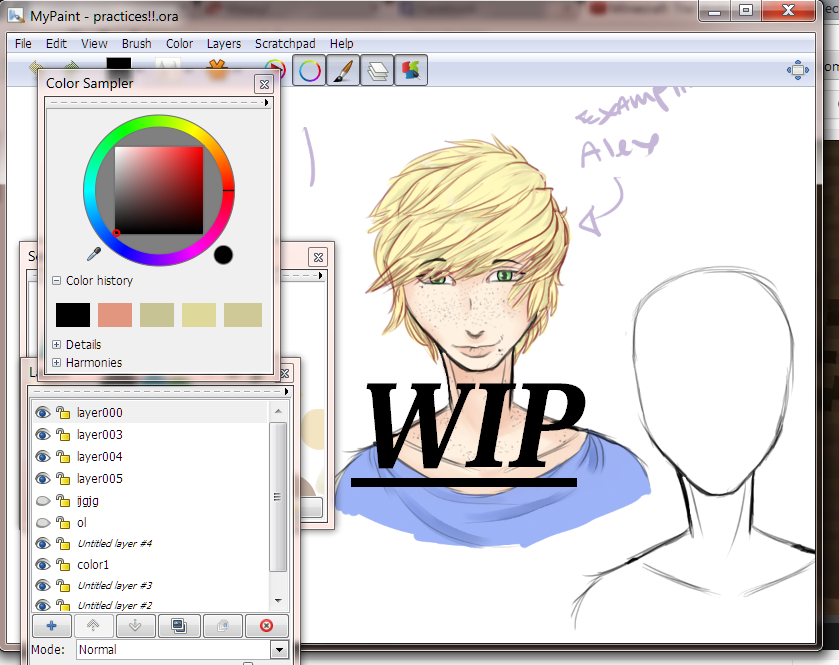Viewport: 839px width, 665px height.
Task: Hide the color1 layer
Action: [x=43, y=564]
